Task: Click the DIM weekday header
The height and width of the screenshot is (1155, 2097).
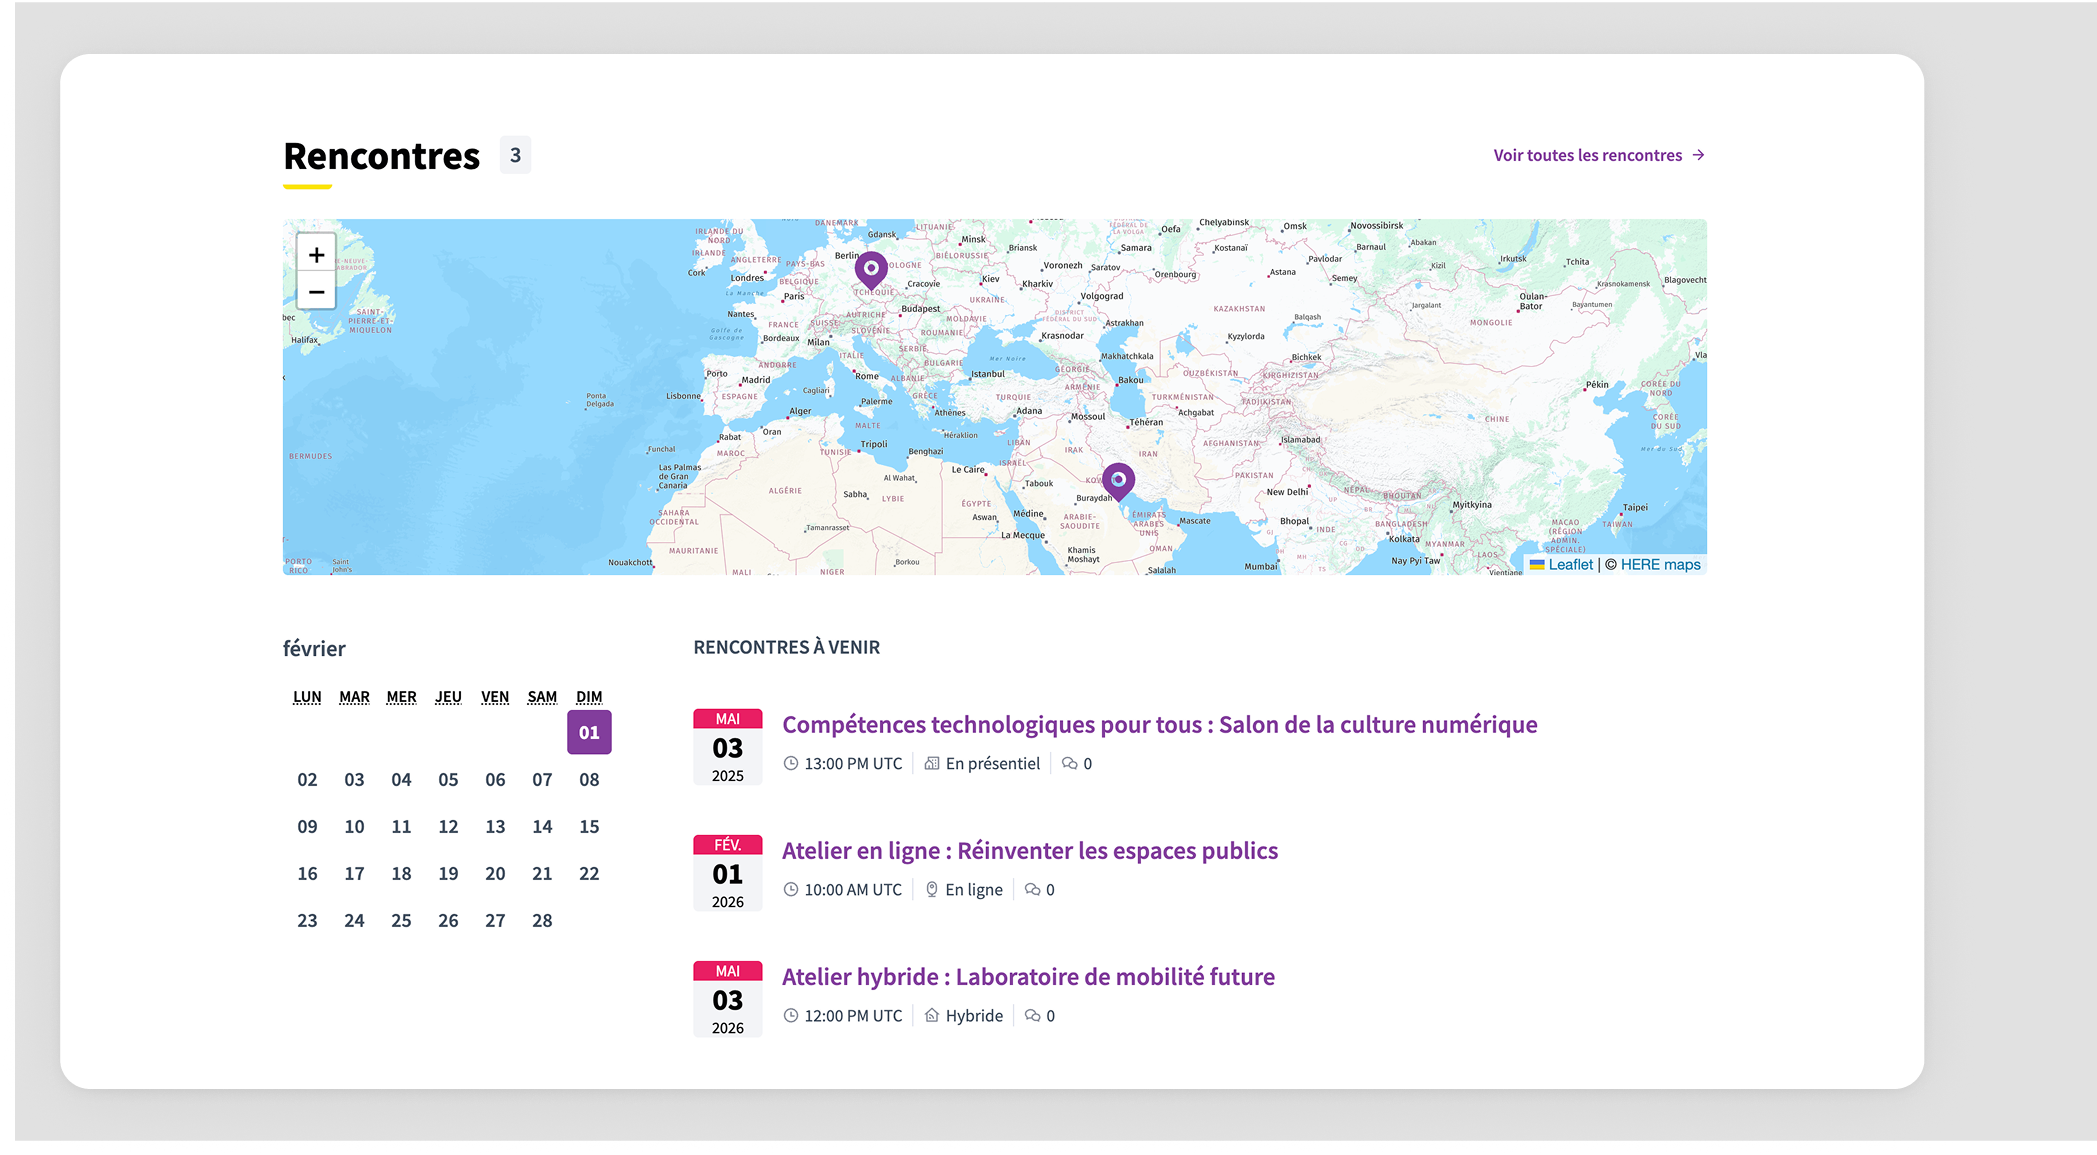Action: 589,697
